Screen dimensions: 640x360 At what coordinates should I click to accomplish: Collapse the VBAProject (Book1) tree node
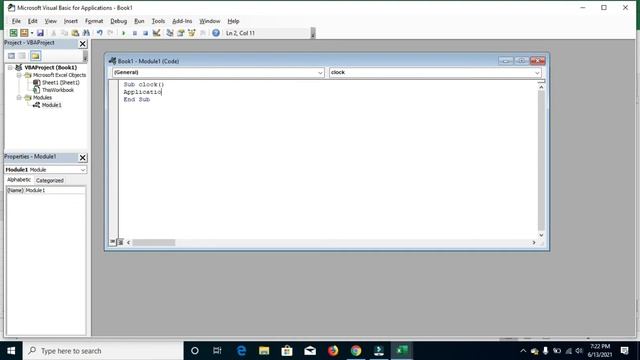10,67
